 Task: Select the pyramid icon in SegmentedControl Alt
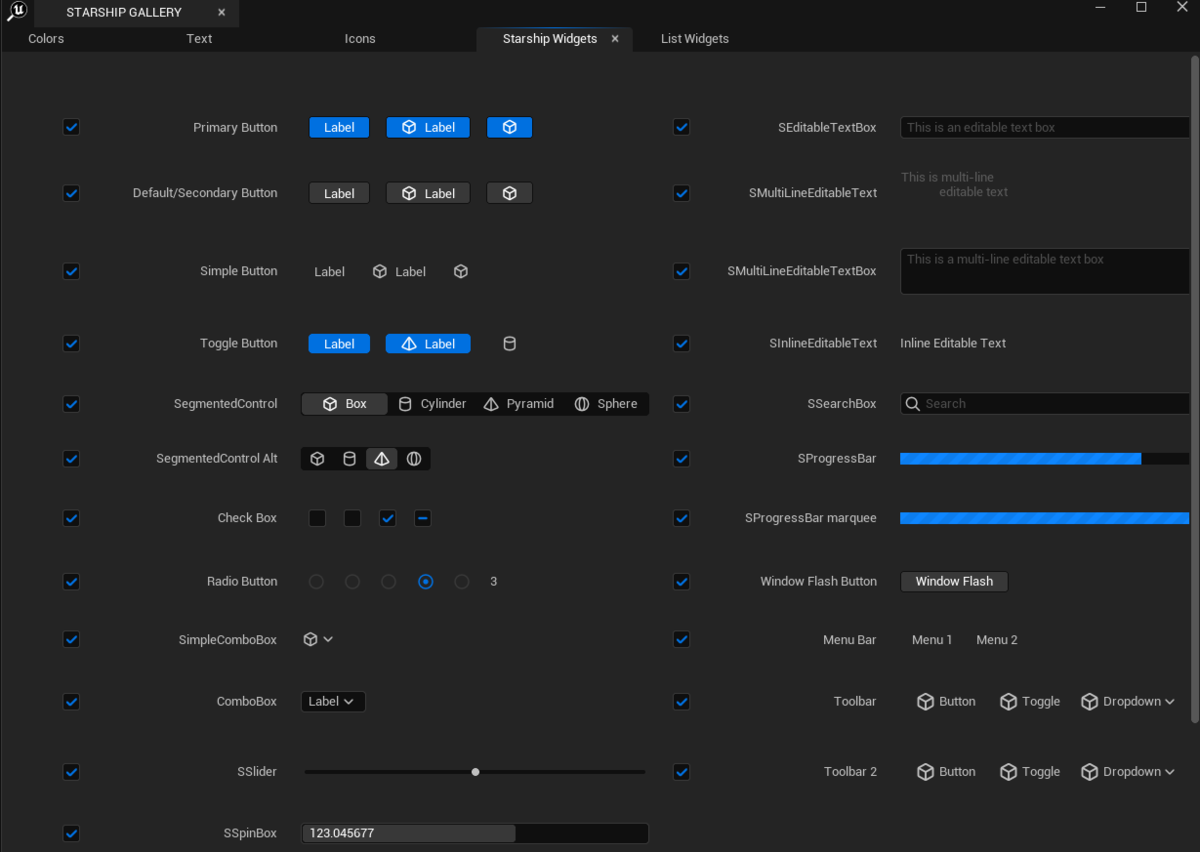(x=381, y=459)
